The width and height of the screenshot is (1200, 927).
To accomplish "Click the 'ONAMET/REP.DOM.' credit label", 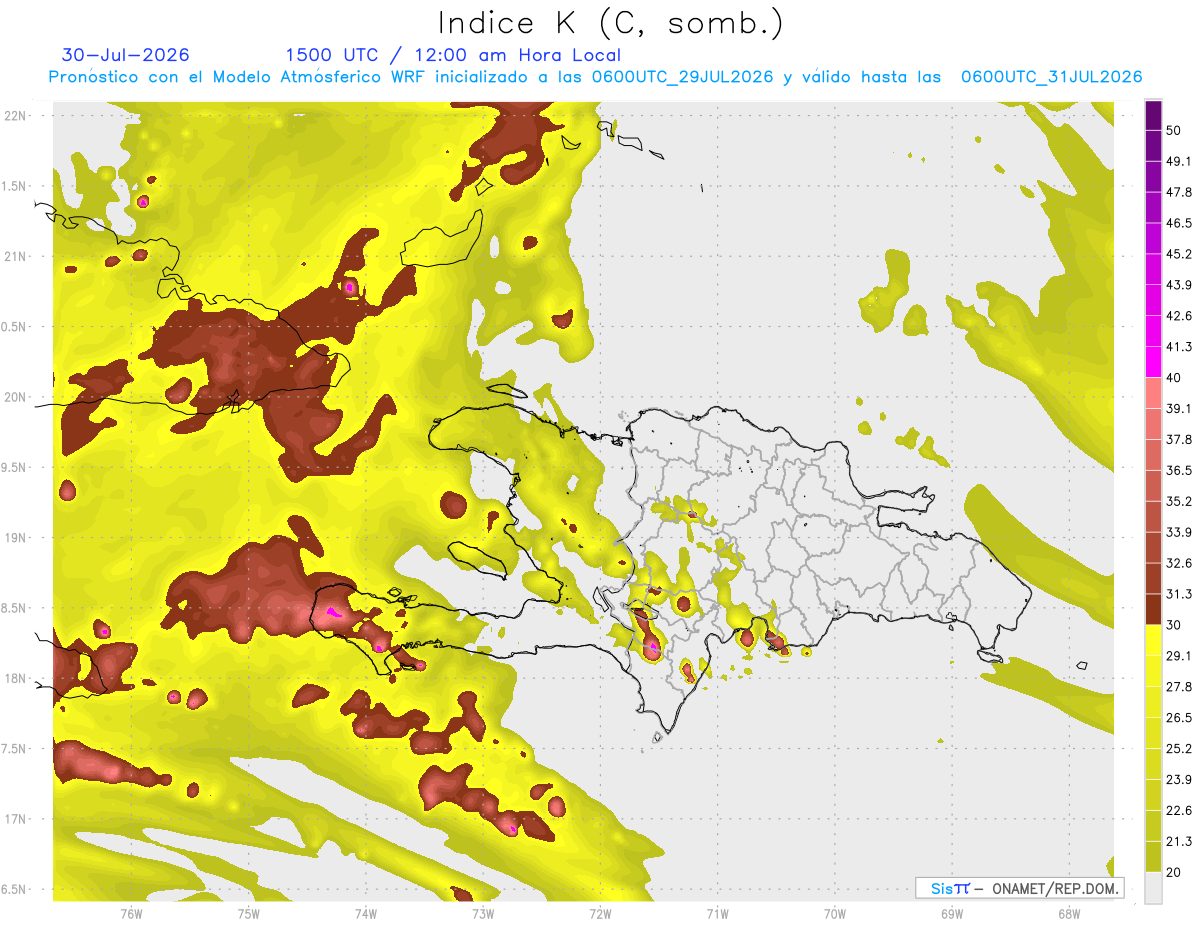I will [x=1053, y=887].
